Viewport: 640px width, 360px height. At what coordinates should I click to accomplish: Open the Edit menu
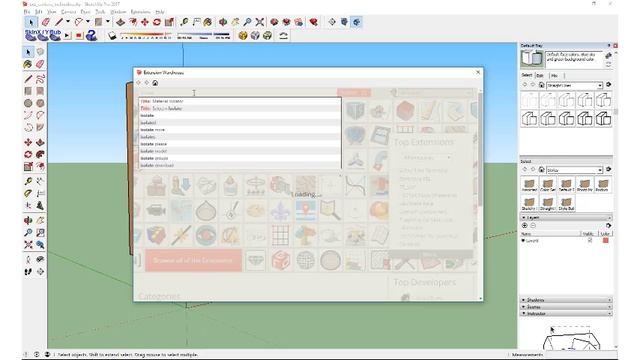click(x=38, y=12)
